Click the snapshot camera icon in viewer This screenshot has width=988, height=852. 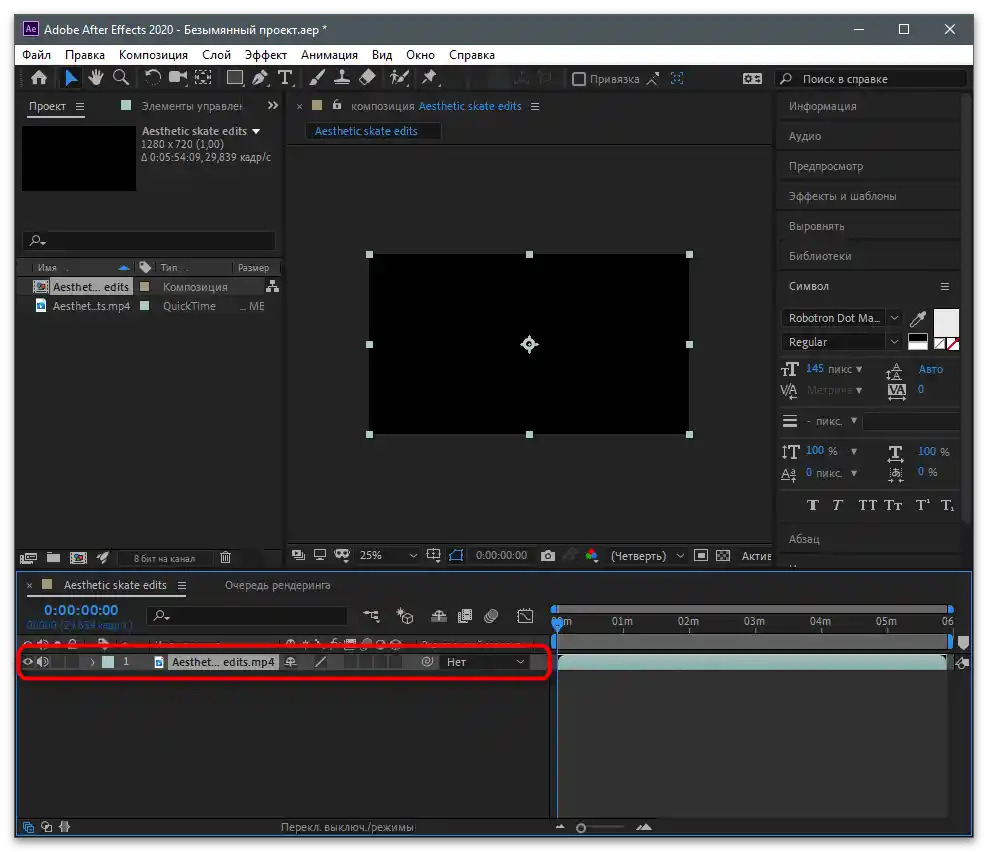click(x=548, y=556)
